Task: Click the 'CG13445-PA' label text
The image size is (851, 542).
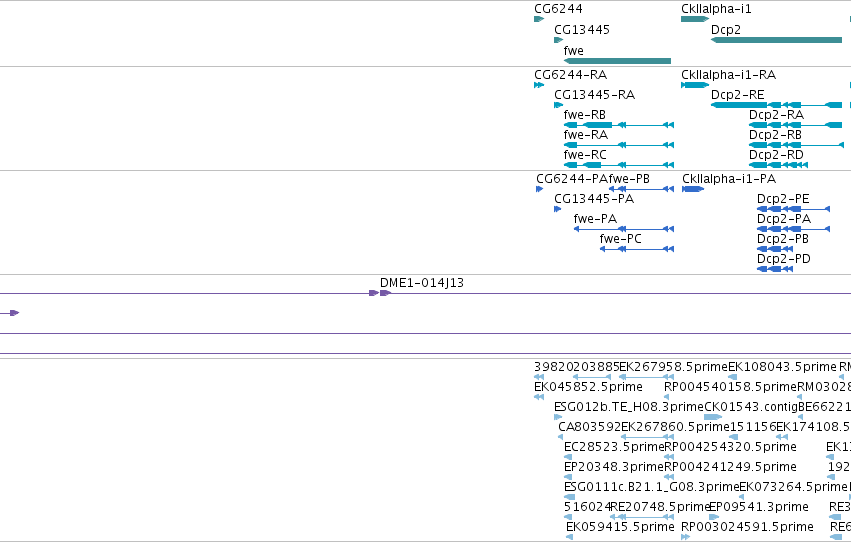Action: [x=594, y=199]
